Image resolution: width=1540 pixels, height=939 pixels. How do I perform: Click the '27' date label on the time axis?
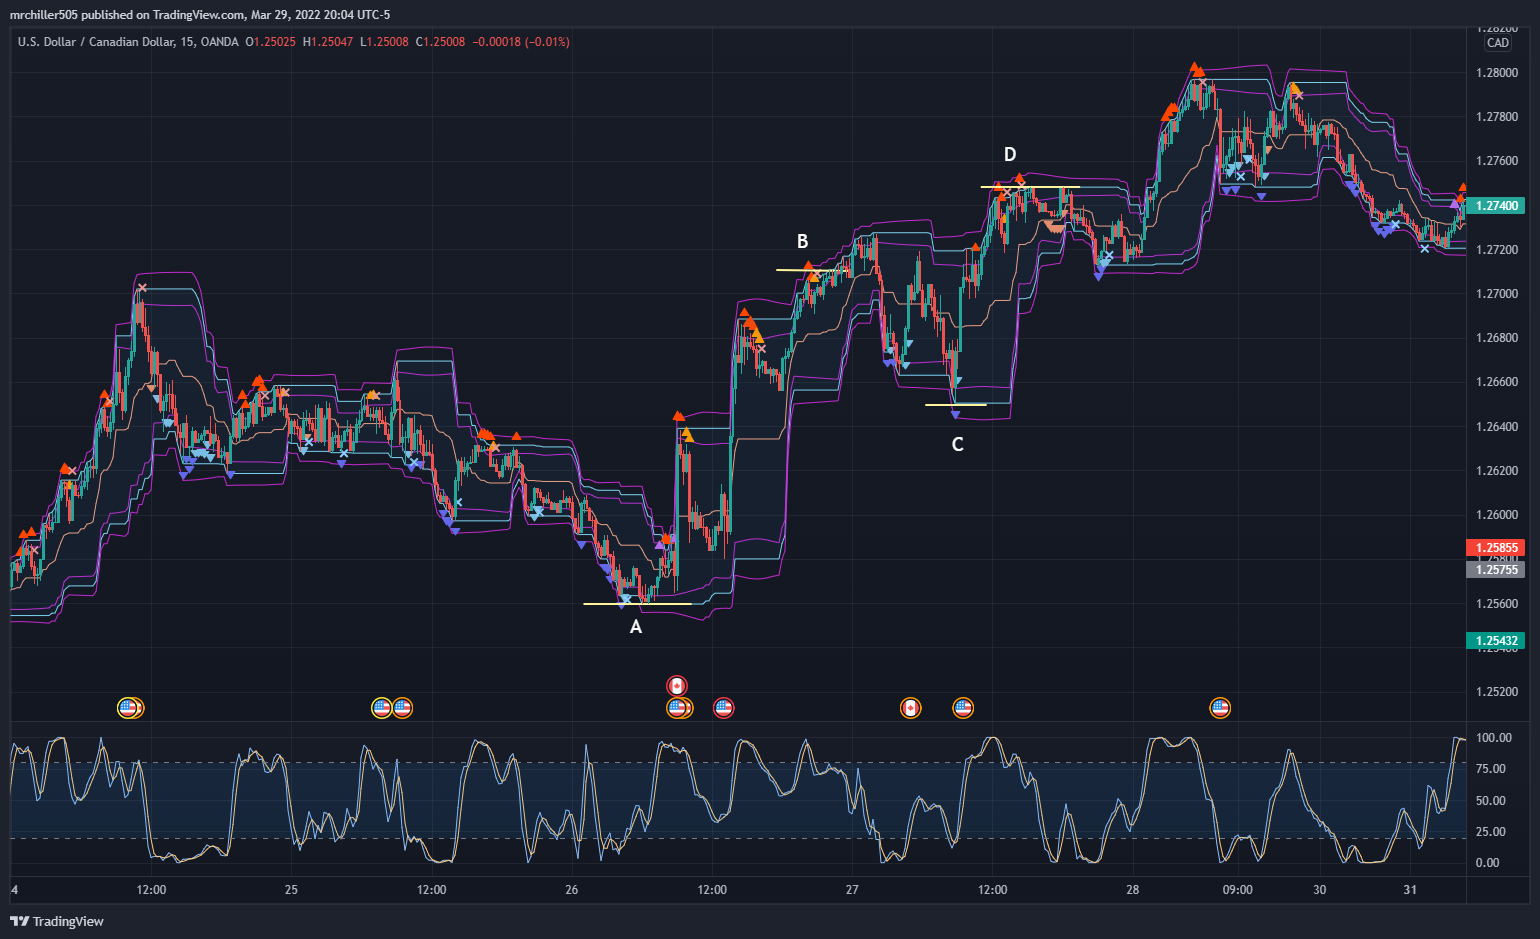pos(852,889)
